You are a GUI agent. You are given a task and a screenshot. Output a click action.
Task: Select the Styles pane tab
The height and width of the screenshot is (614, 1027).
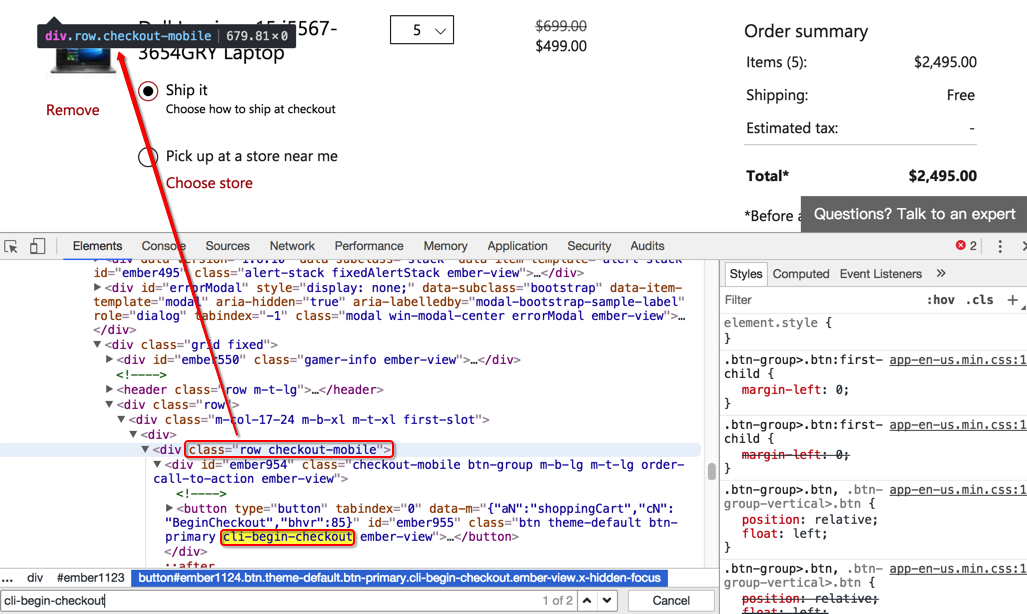point(746,274)
